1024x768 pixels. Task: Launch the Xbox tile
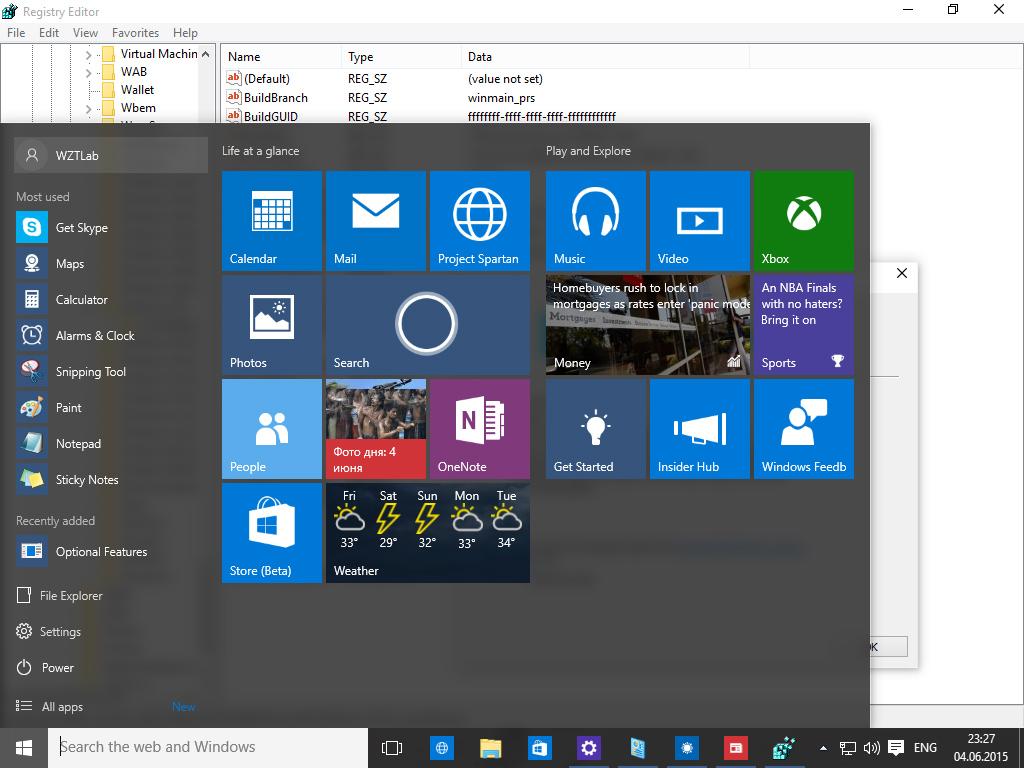(x=804, y=221)
